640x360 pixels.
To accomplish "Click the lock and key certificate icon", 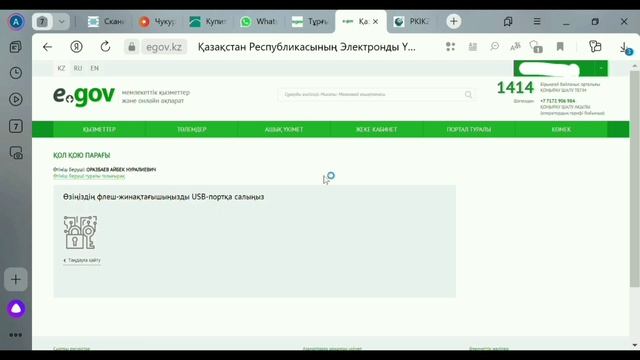I will coord(80,233).
